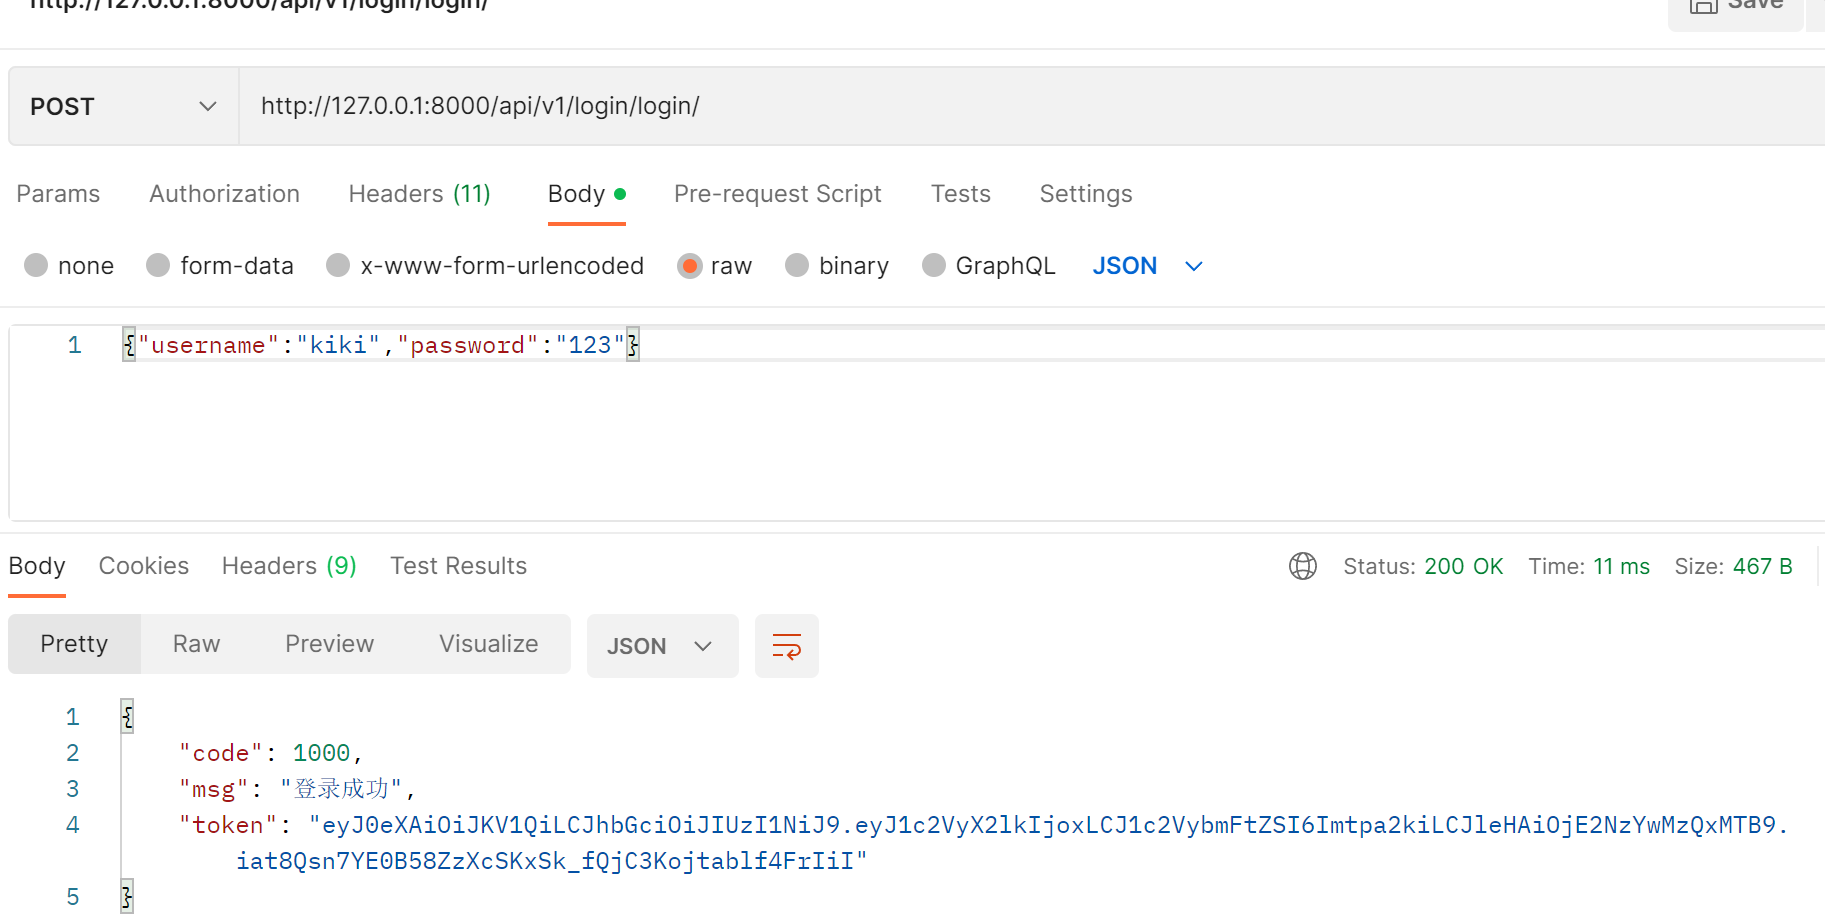This screenshot has height=917, width=1825.
Task: Open the response Headers (9) tab
Action: click(289, 566)
